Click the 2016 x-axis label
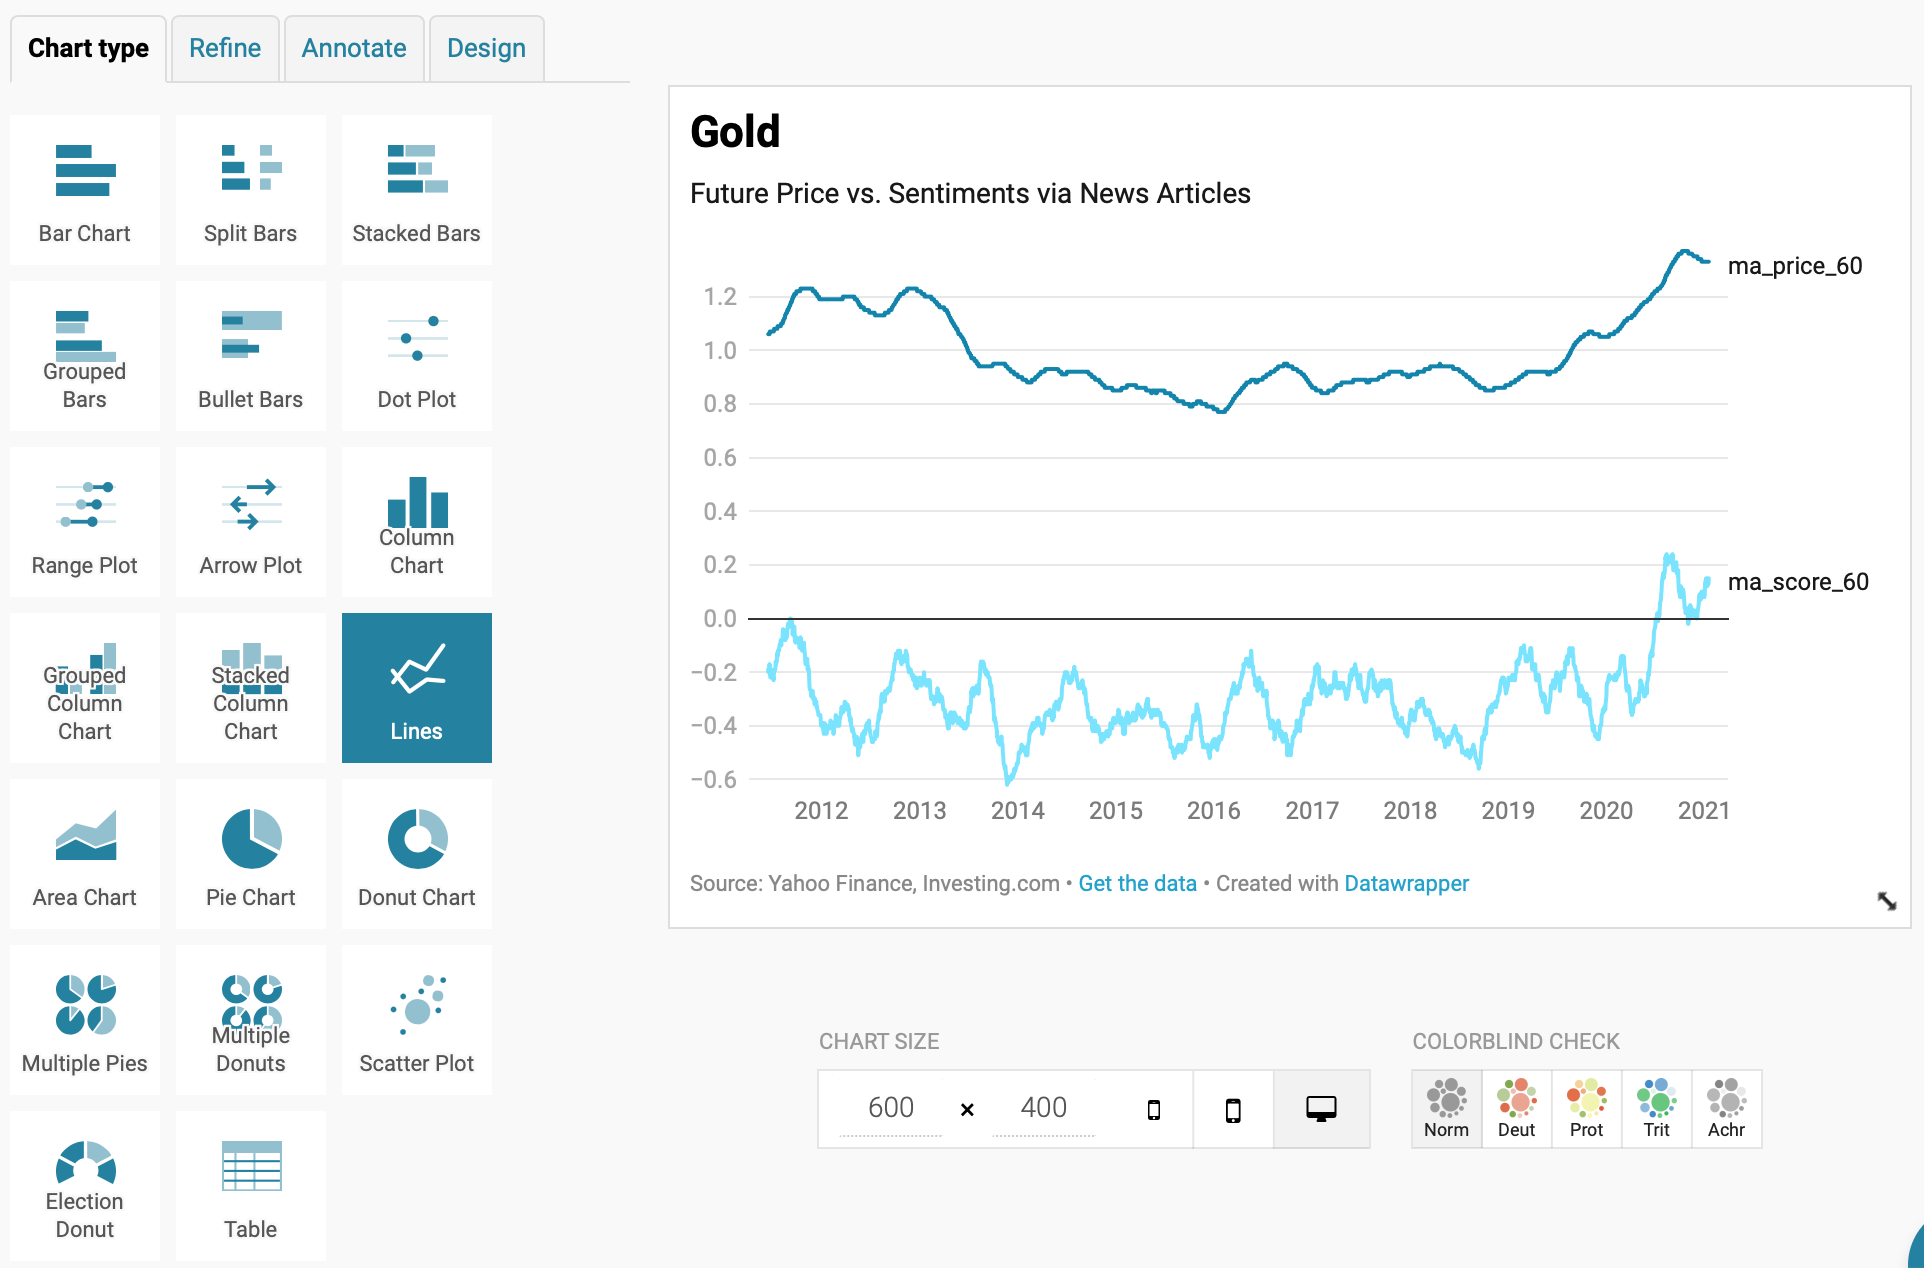Image resolution: width=1924 pixels, height=1268 pixels. (x=1213, y=811)
